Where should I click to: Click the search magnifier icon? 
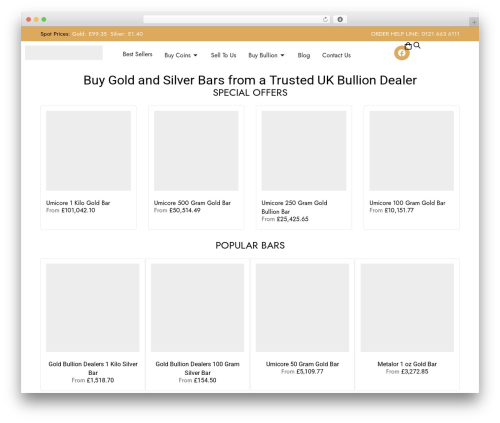point(417,45)
